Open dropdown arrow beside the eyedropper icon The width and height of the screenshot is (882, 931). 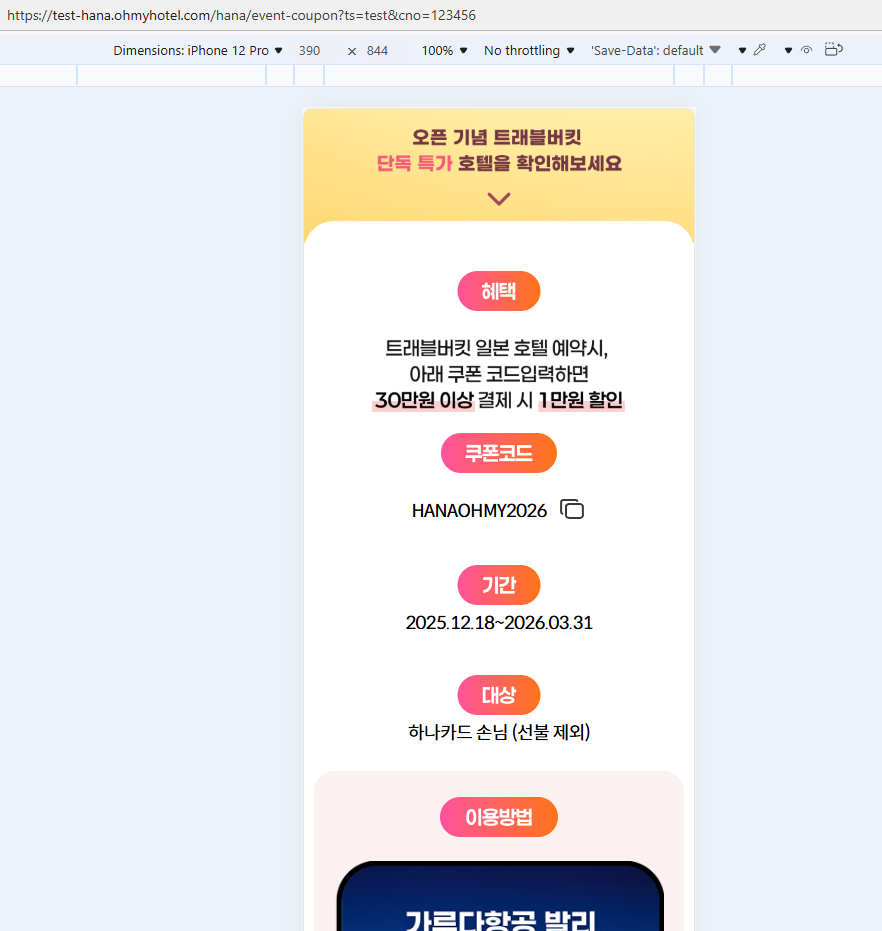[x=742, y=50]
